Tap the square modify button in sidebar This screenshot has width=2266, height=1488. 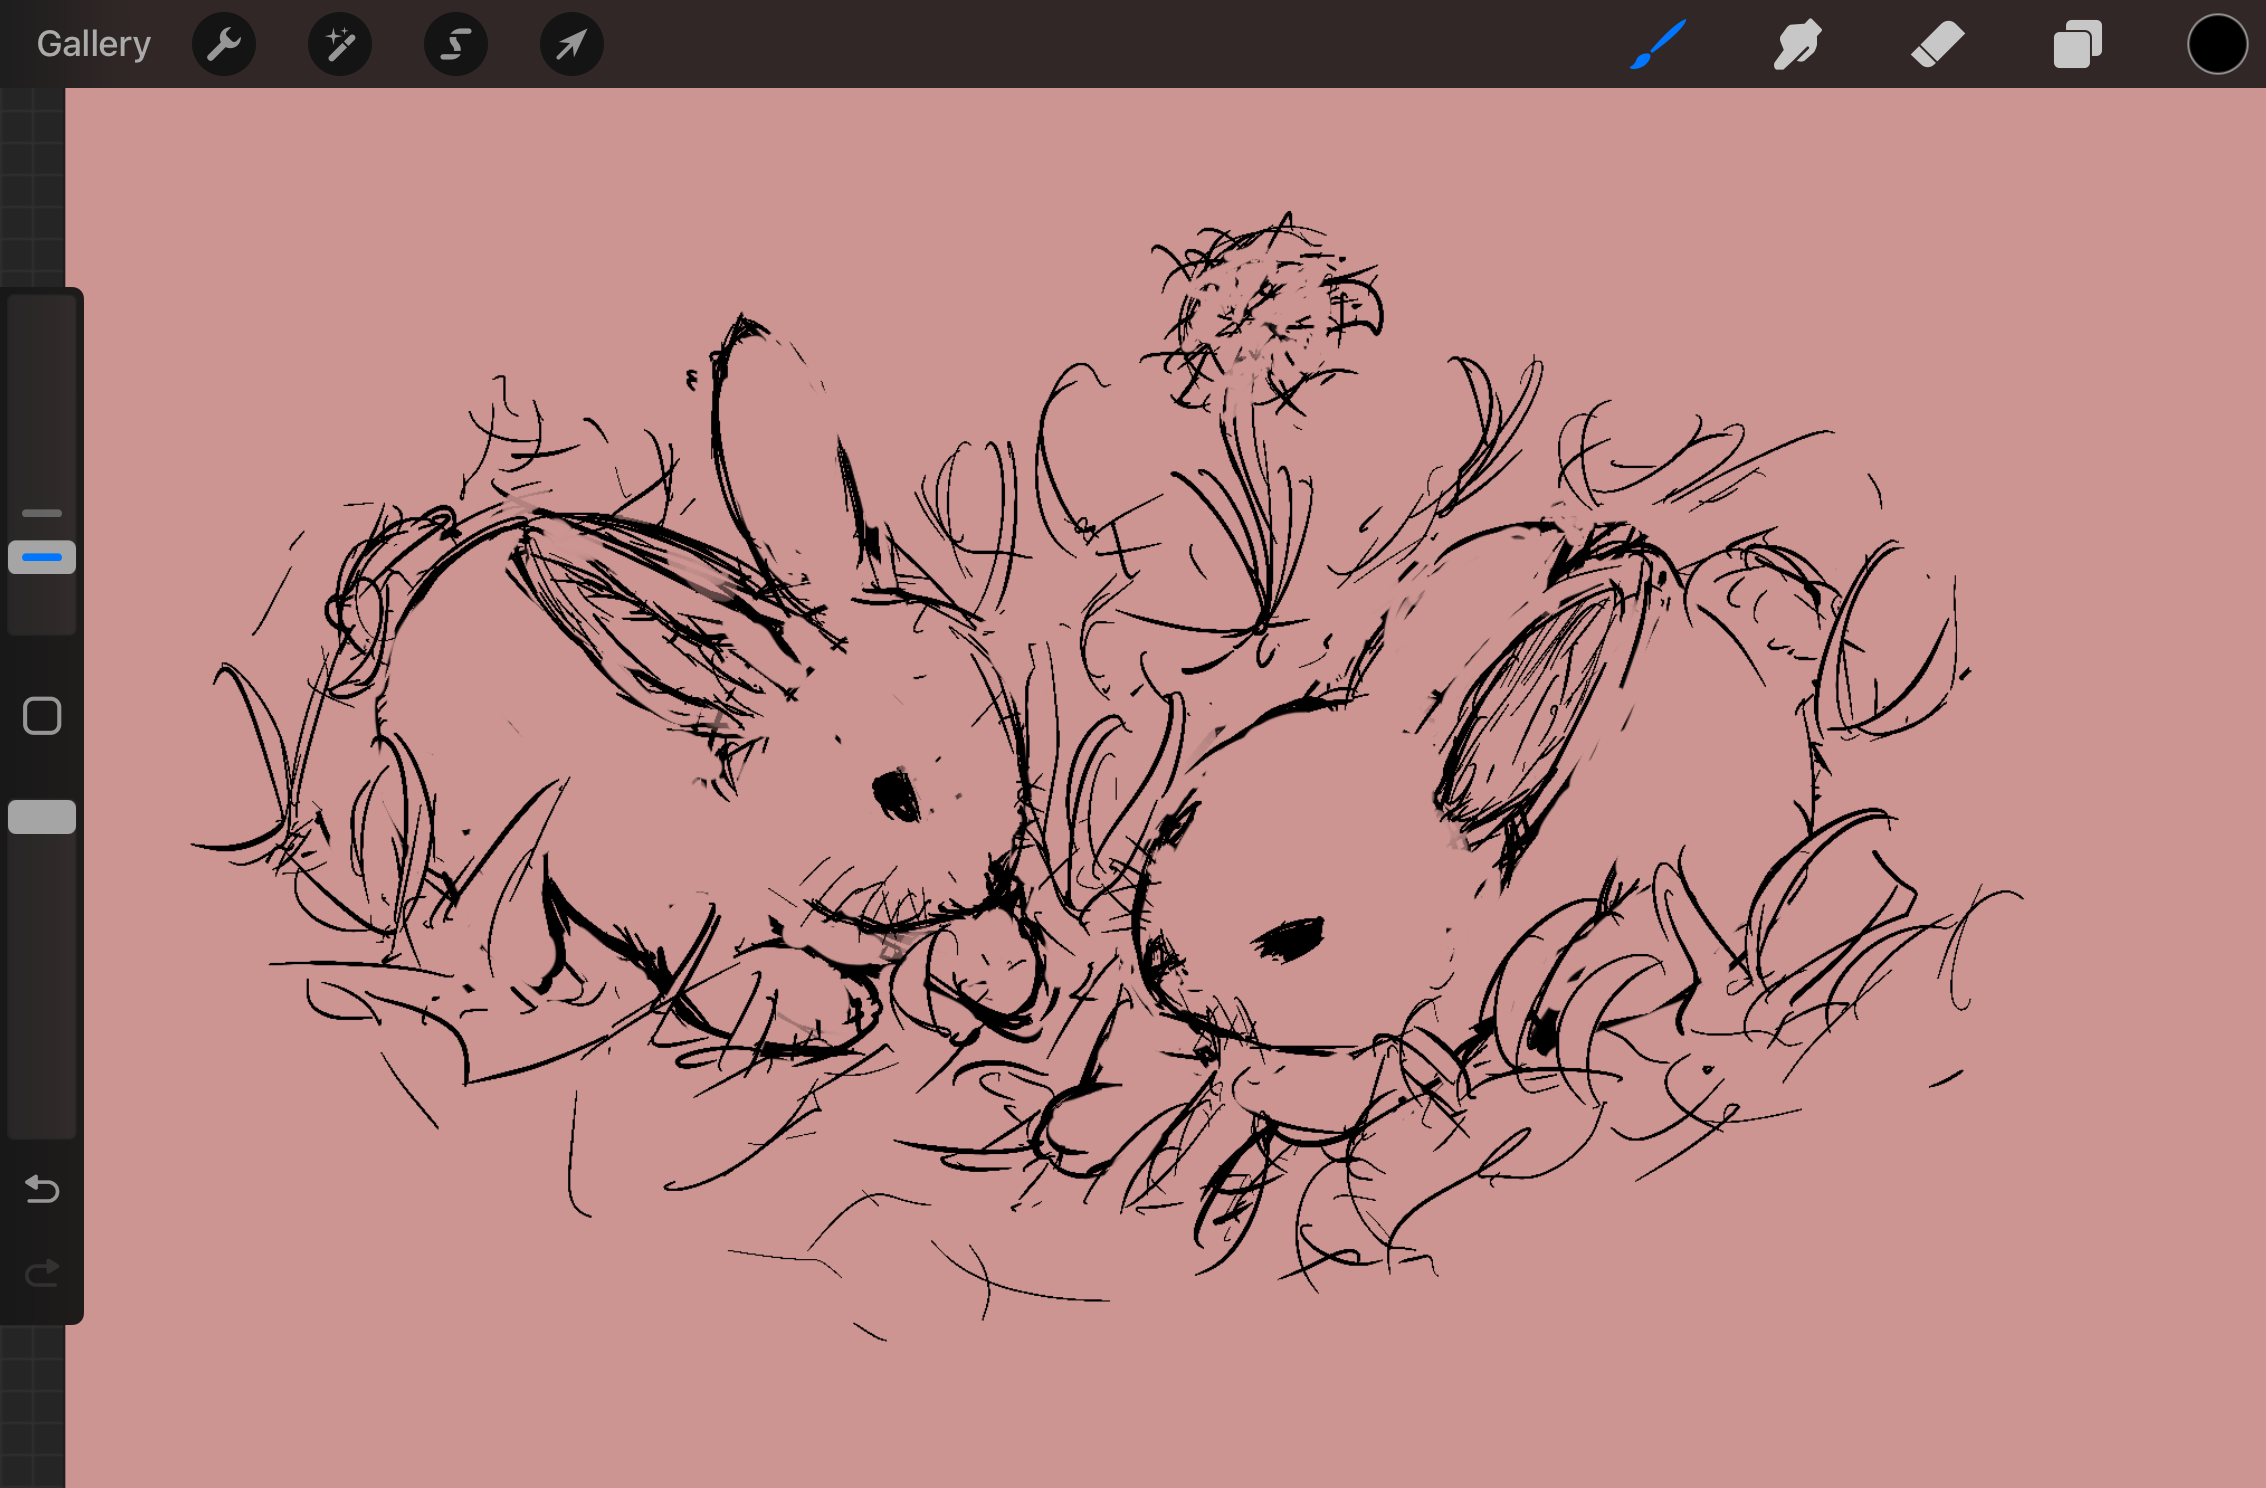pyautogui.click(x=42, y=716)
